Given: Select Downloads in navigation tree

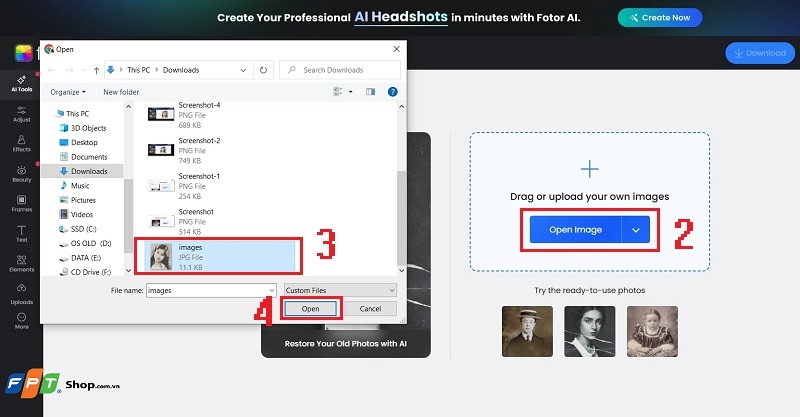Looking at the screenshot, I should [89, 171].
